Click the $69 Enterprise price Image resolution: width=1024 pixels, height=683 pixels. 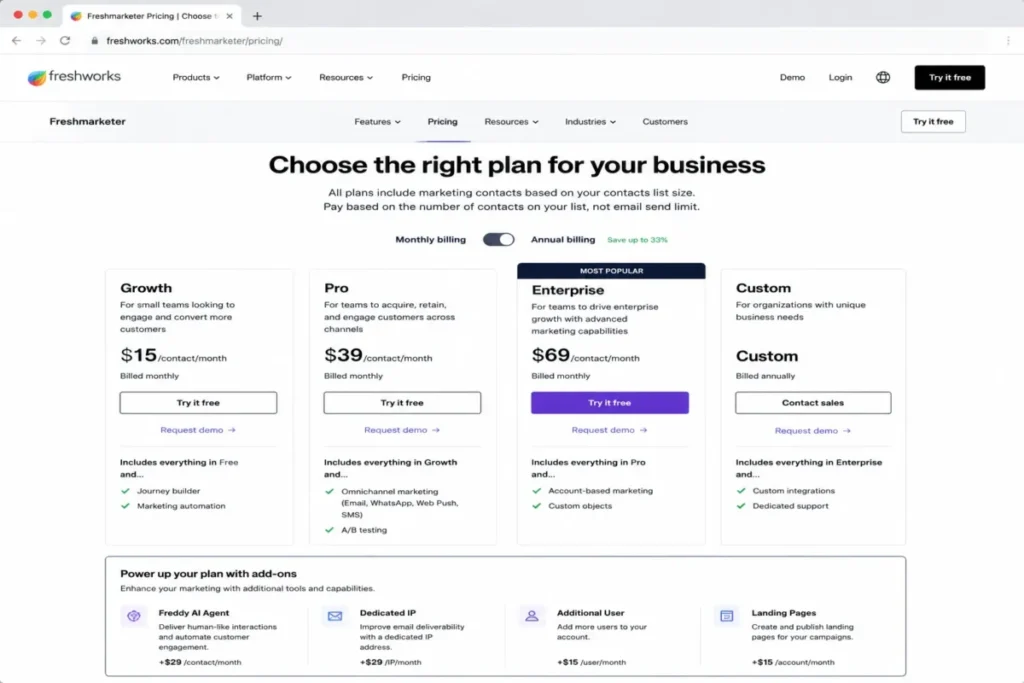click(x=551, y=355)
